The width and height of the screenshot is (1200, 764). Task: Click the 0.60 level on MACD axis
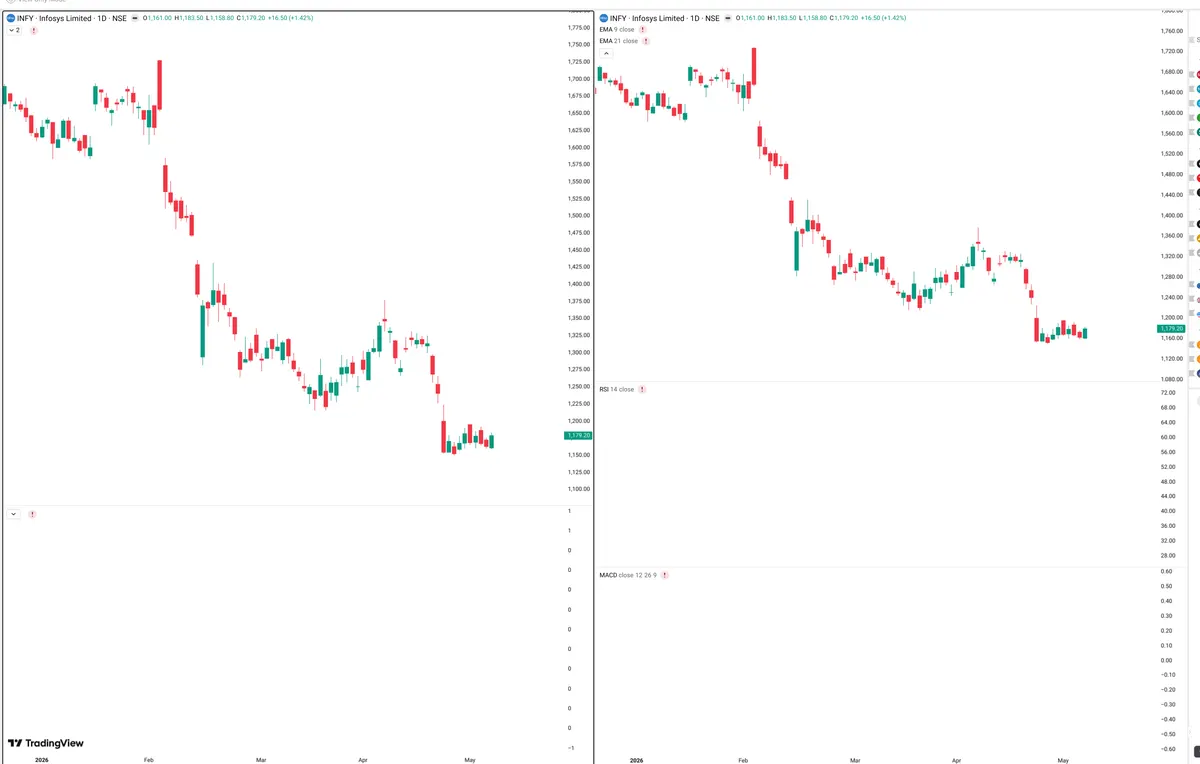point(1167,571)
